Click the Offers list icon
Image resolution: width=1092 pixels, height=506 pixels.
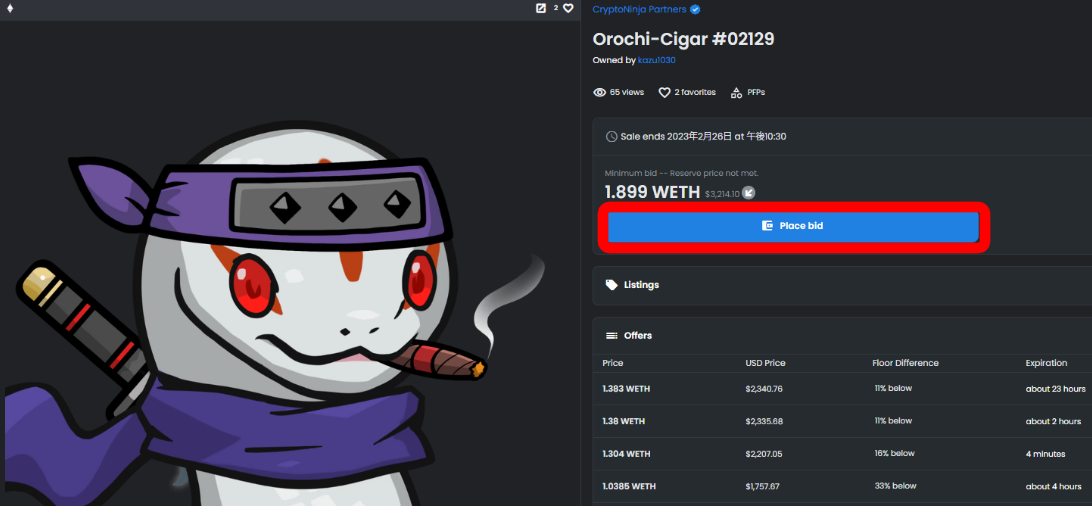point(611,335)
